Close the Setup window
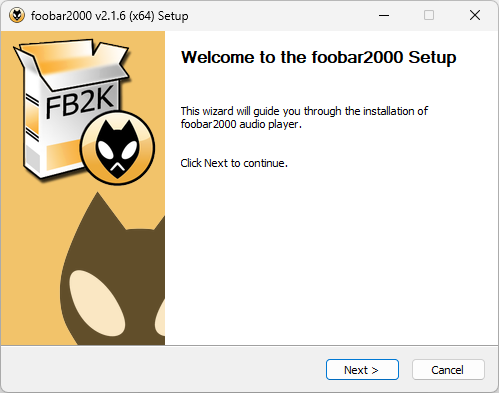This screenshot has width=499, height=393. (475, 15)
